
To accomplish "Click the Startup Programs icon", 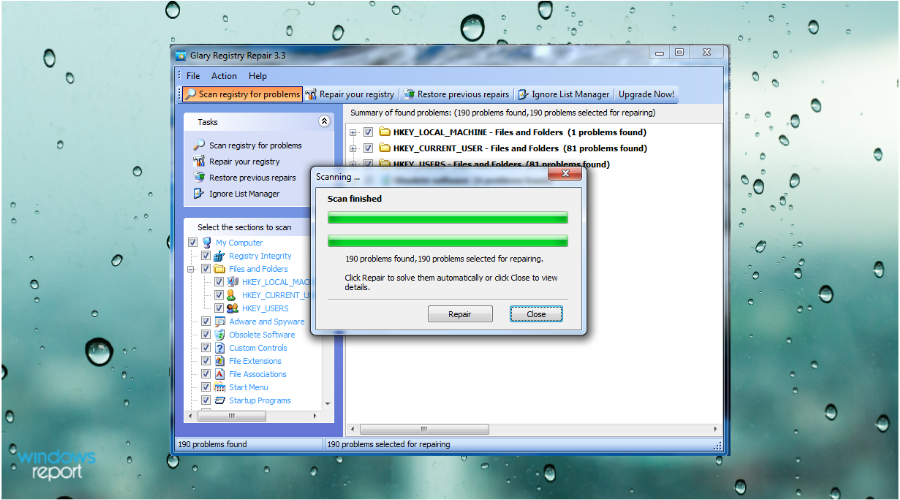I will pyautogui.click(x=219, y=400).
